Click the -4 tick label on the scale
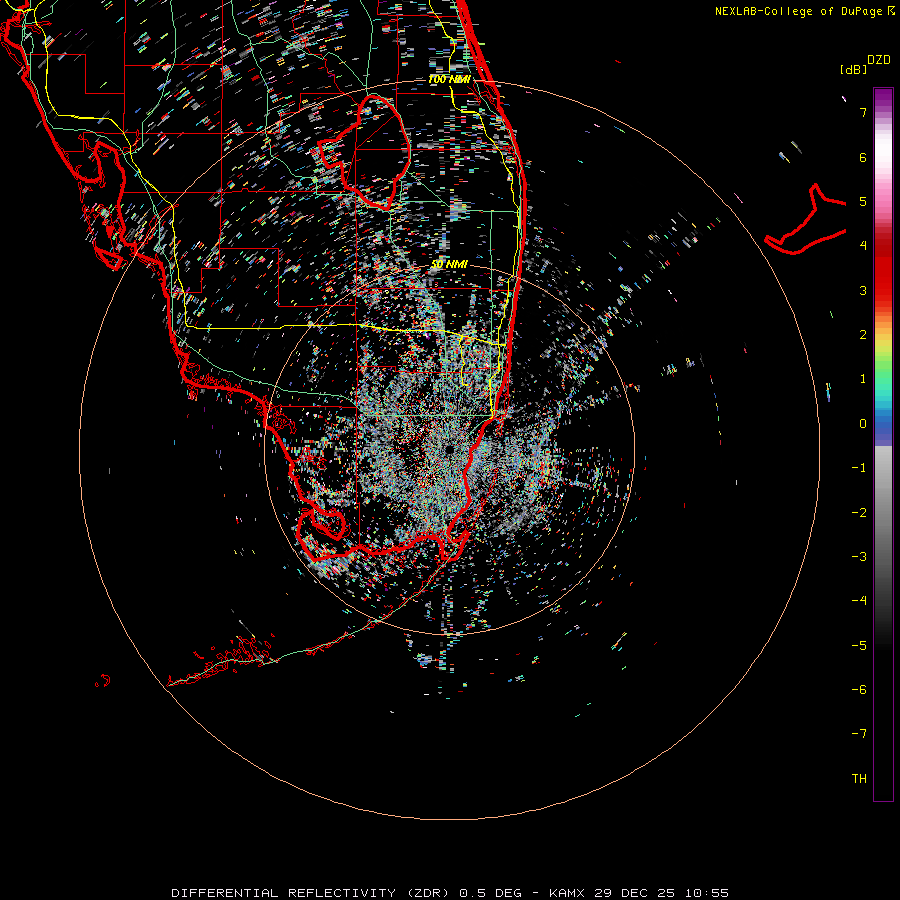Viewport: 900px width, 900px height. point(859,601)
